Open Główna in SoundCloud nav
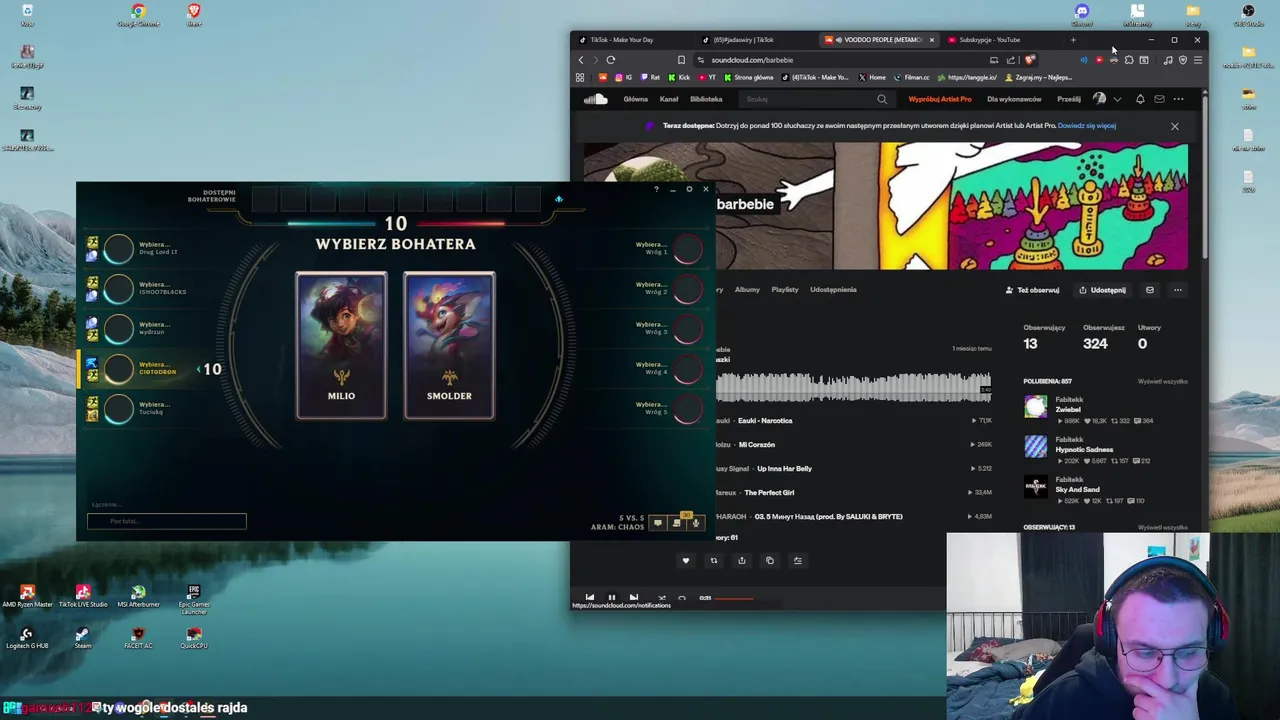This screenshot has height=720, width=1280. [636, 99]
